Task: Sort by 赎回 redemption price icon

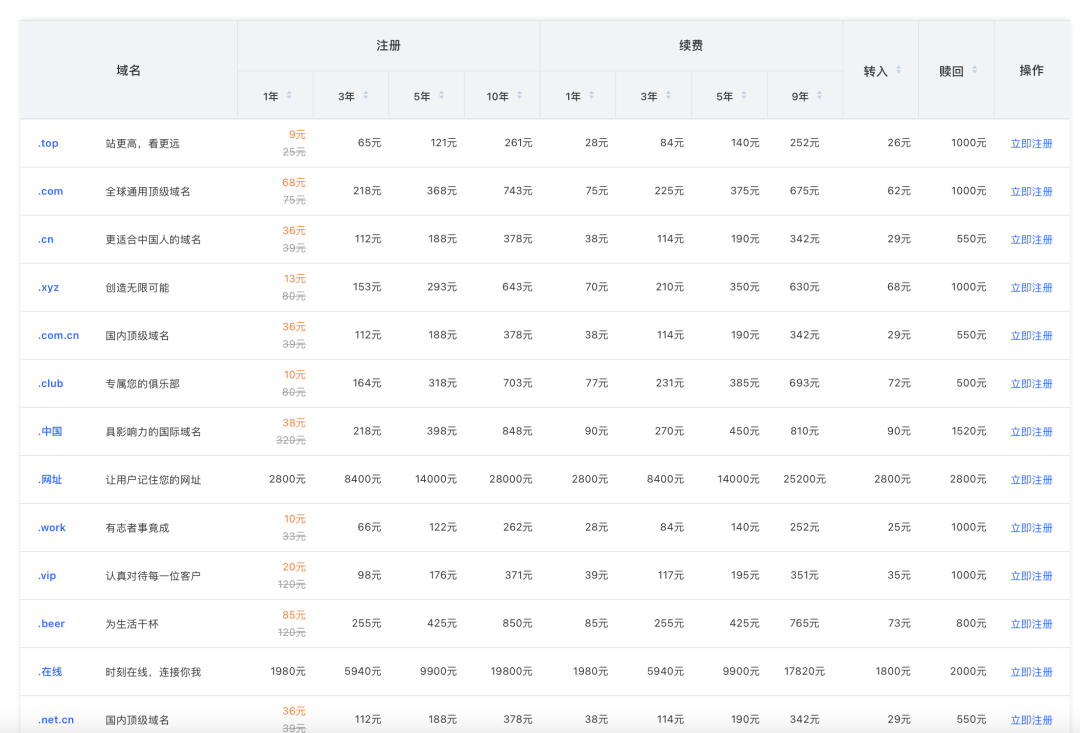Action: click(975, 70)
